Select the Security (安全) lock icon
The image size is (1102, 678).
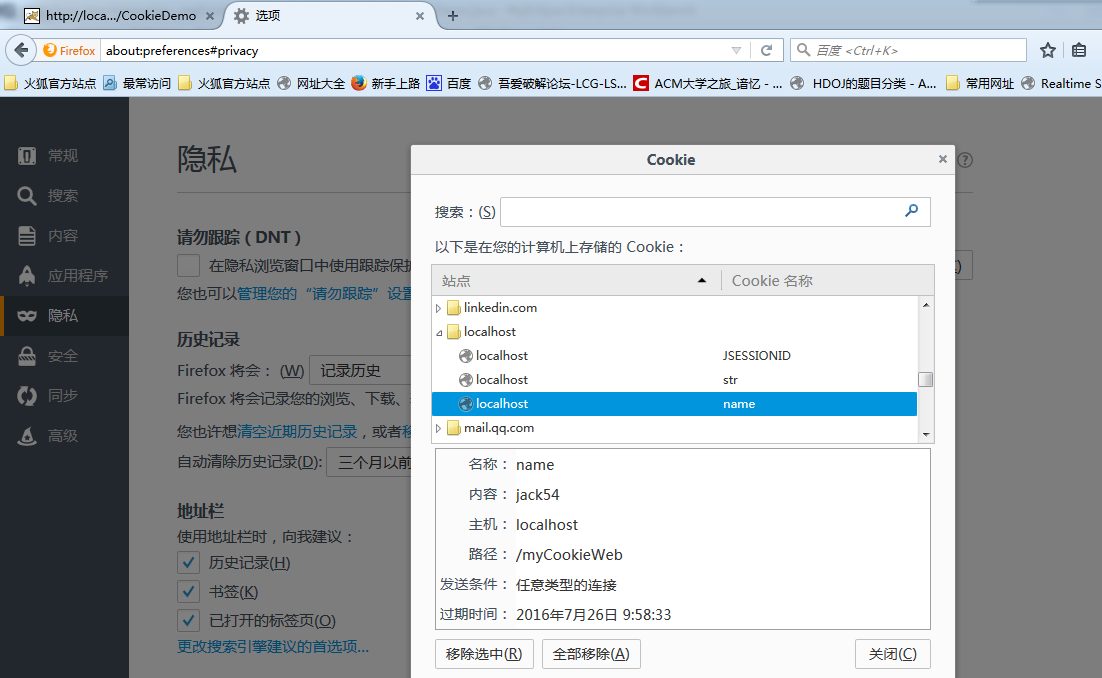click(27, 356)
